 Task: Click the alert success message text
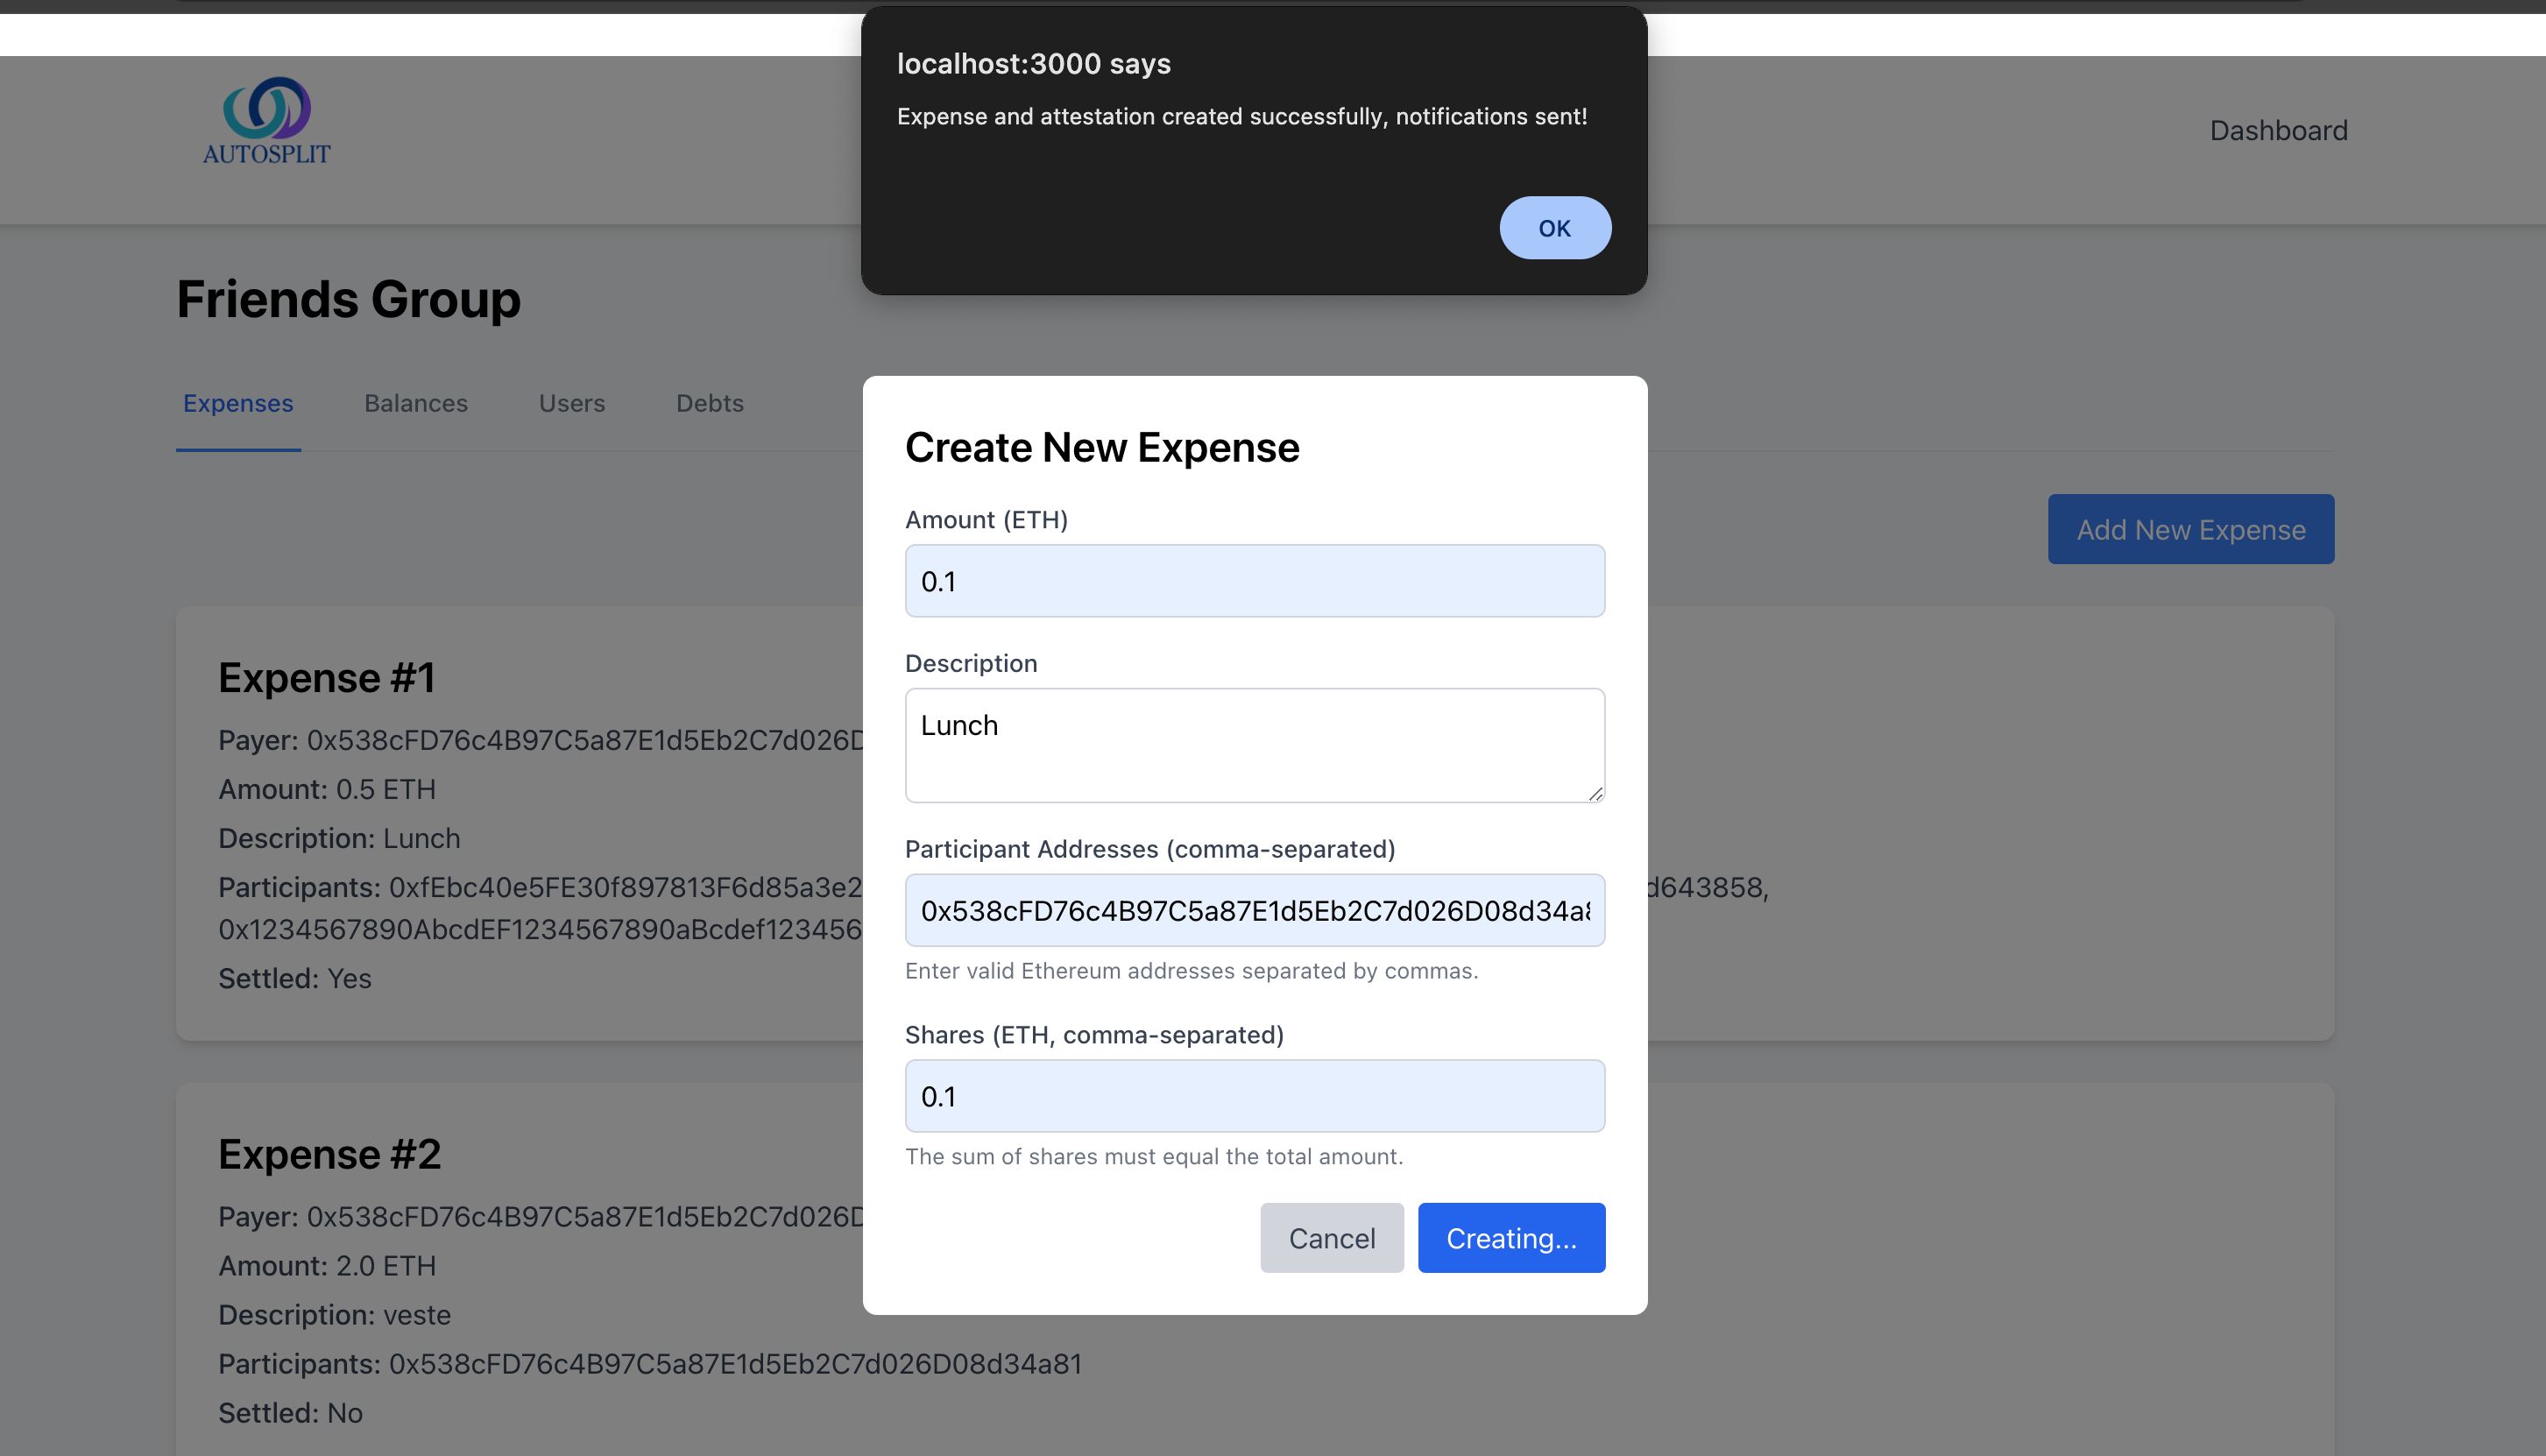click(x=1241, y=117)
